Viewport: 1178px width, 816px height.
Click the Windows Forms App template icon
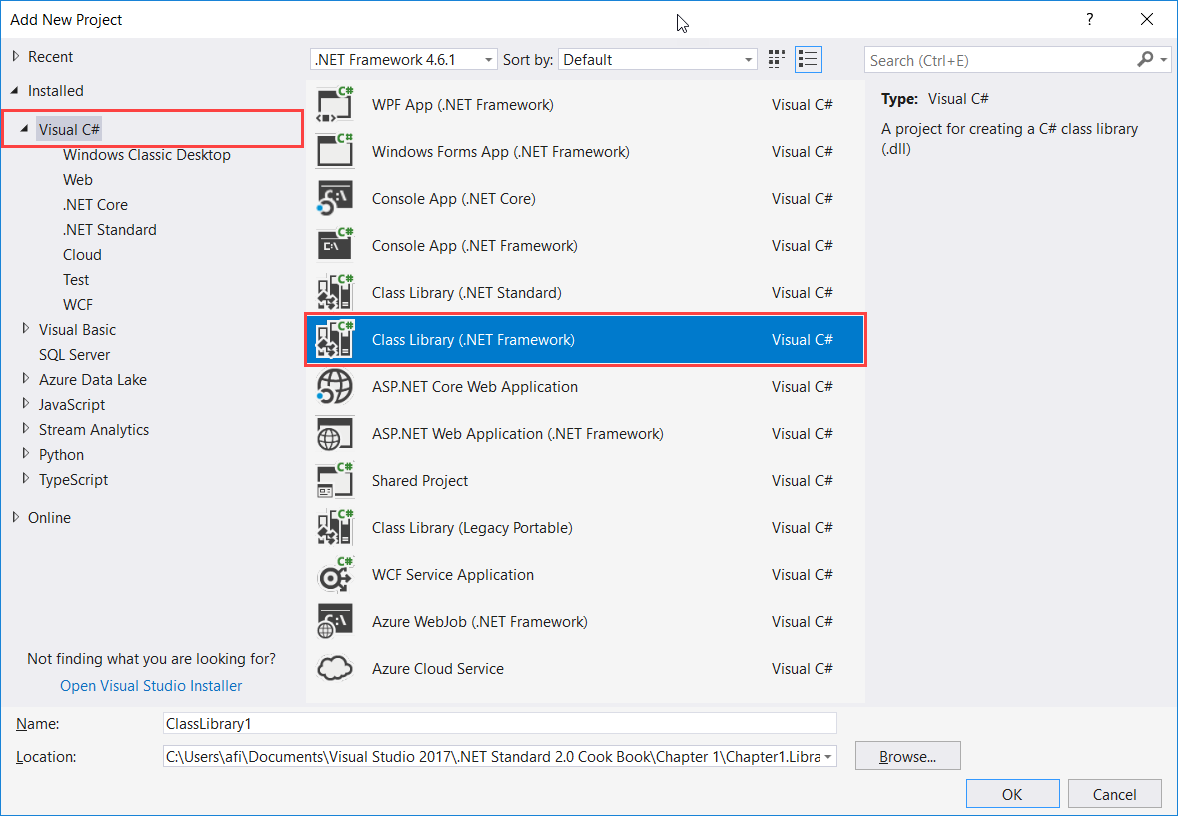click(x=335, y=152)
